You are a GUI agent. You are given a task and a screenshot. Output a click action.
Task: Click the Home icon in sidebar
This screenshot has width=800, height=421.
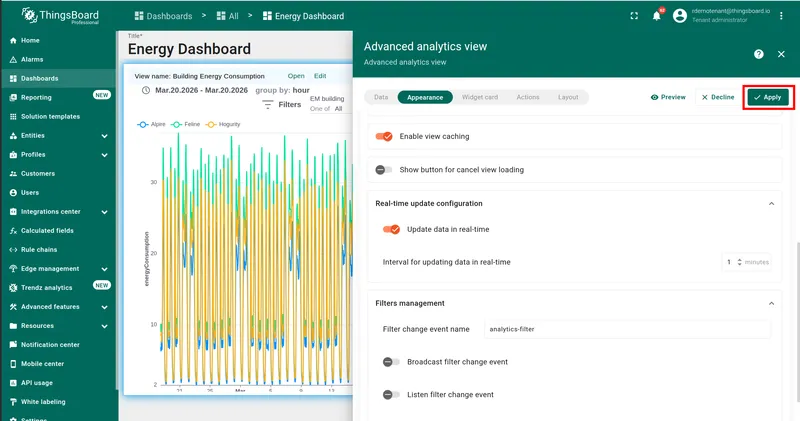tap(13, 40)
